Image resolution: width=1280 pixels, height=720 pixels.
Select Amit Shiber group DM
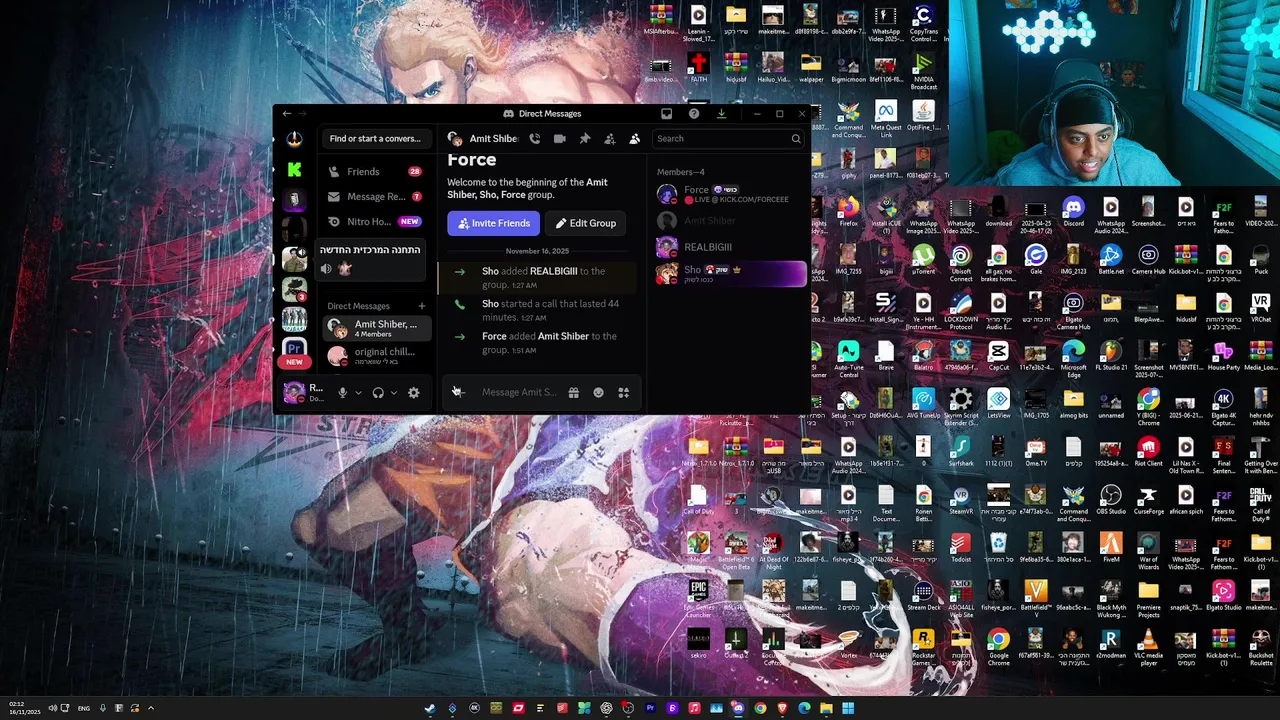click(376, 328)
